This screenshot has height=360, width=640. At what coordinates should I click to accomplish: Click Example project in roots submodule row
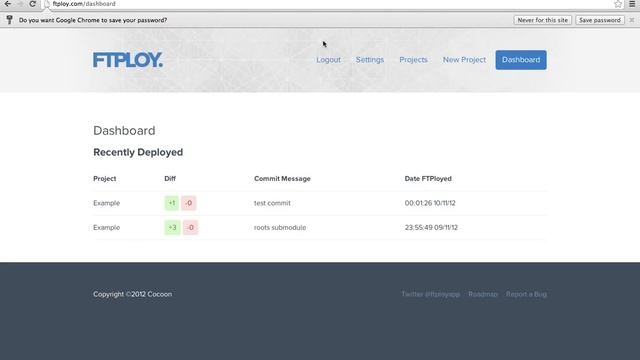(107, 227)
